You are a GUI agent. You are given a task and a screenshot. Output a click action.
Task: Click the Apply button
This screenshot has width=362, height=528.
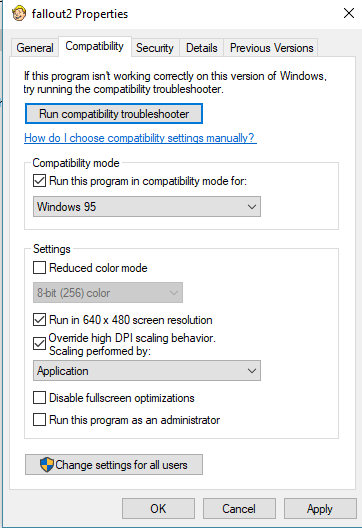click(320, 508)
